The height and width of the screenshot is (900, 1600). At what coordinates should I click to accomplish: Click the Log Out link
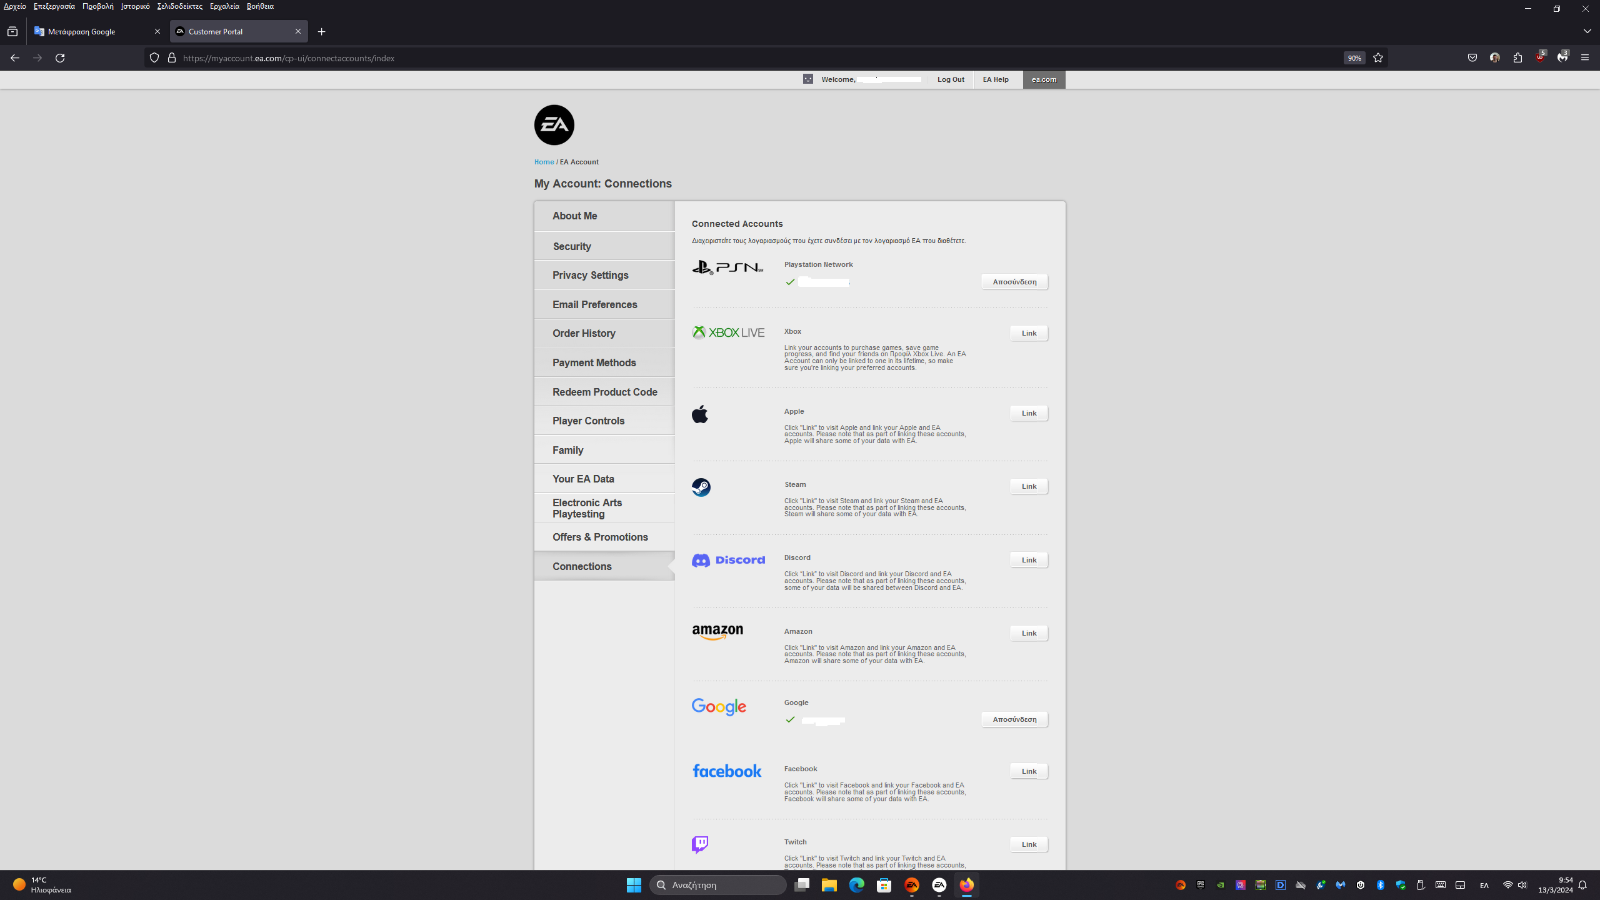pyautogui.click(x=951, y=79)
